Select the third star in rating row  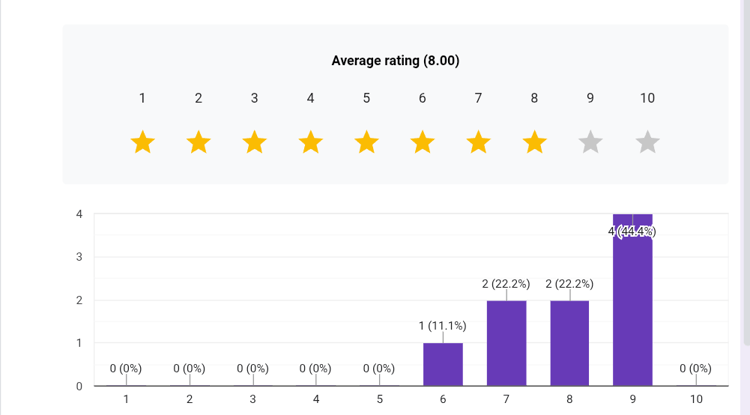(x=255, y=143)
